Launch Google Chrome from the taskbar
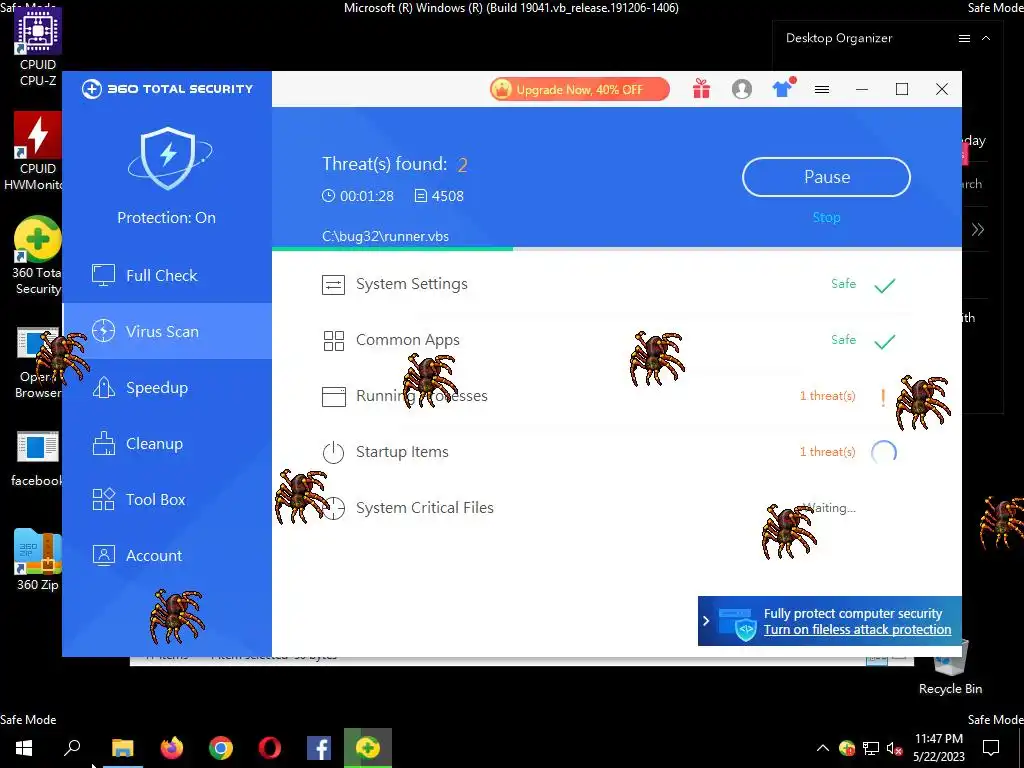 221,748
